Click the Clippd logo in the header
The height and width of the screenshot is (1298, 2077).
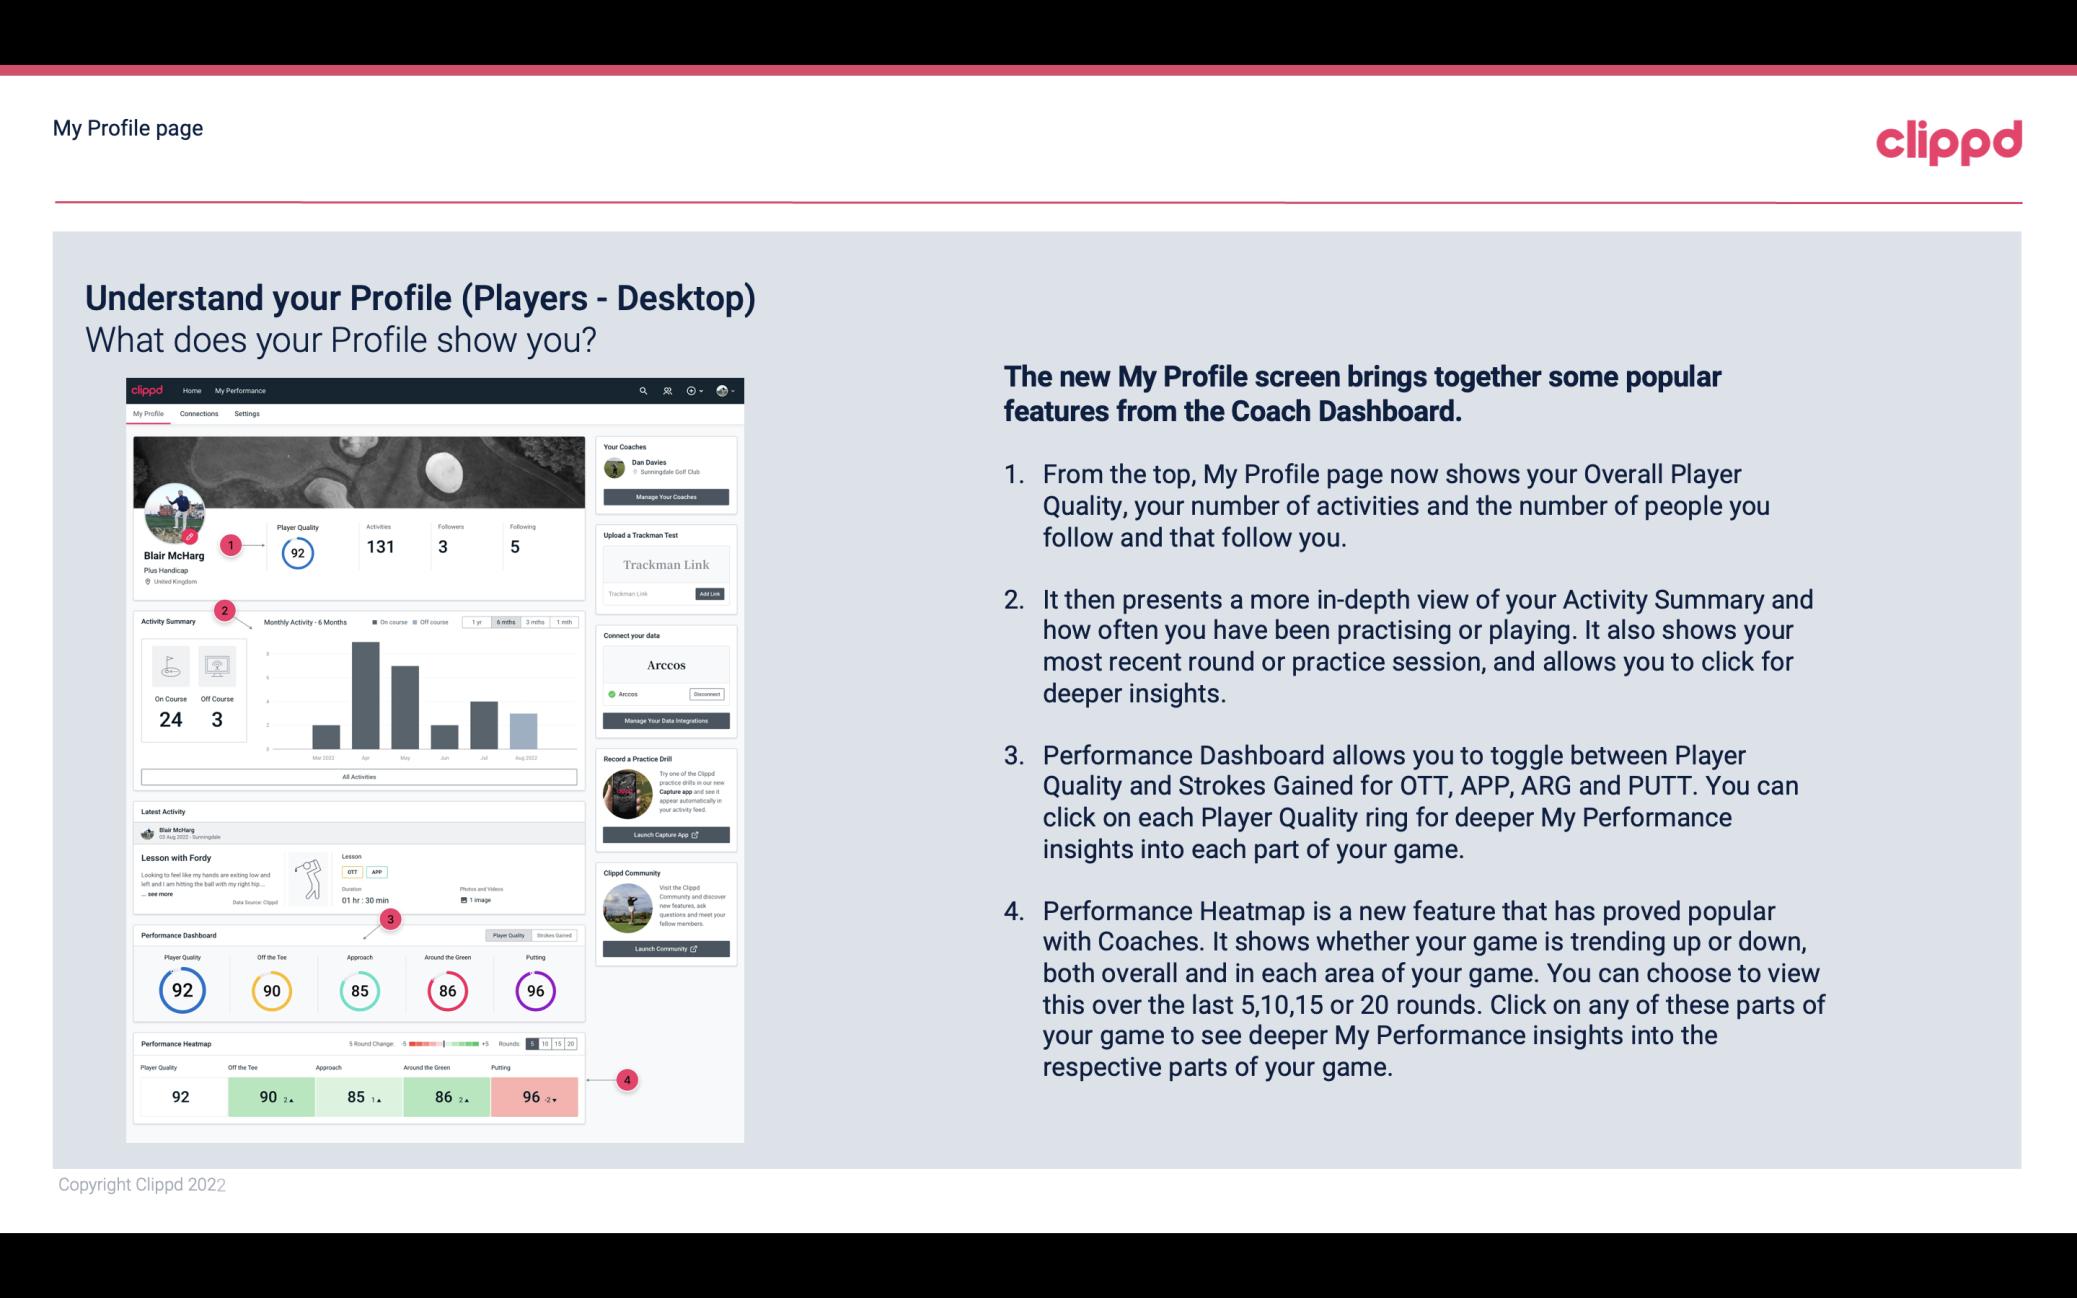(1947, 139)
